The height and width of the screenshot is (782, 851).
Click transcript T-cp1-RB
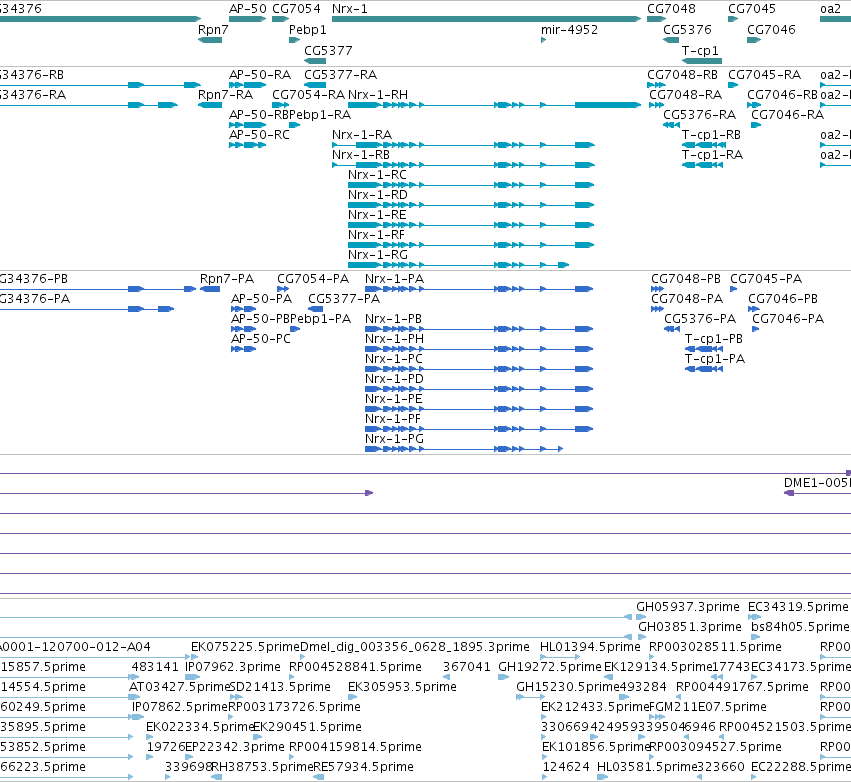(712, 135)
